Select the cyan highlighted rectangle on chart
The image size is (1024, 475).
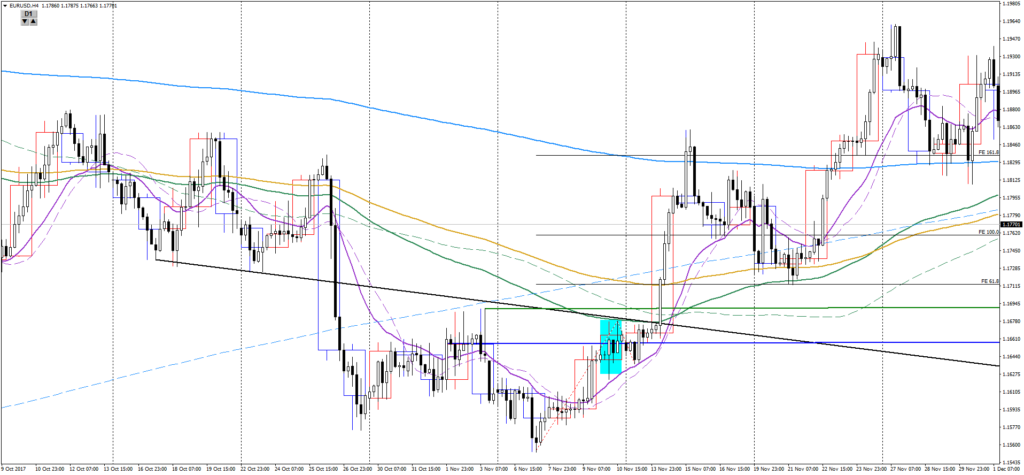coord(610,346)
